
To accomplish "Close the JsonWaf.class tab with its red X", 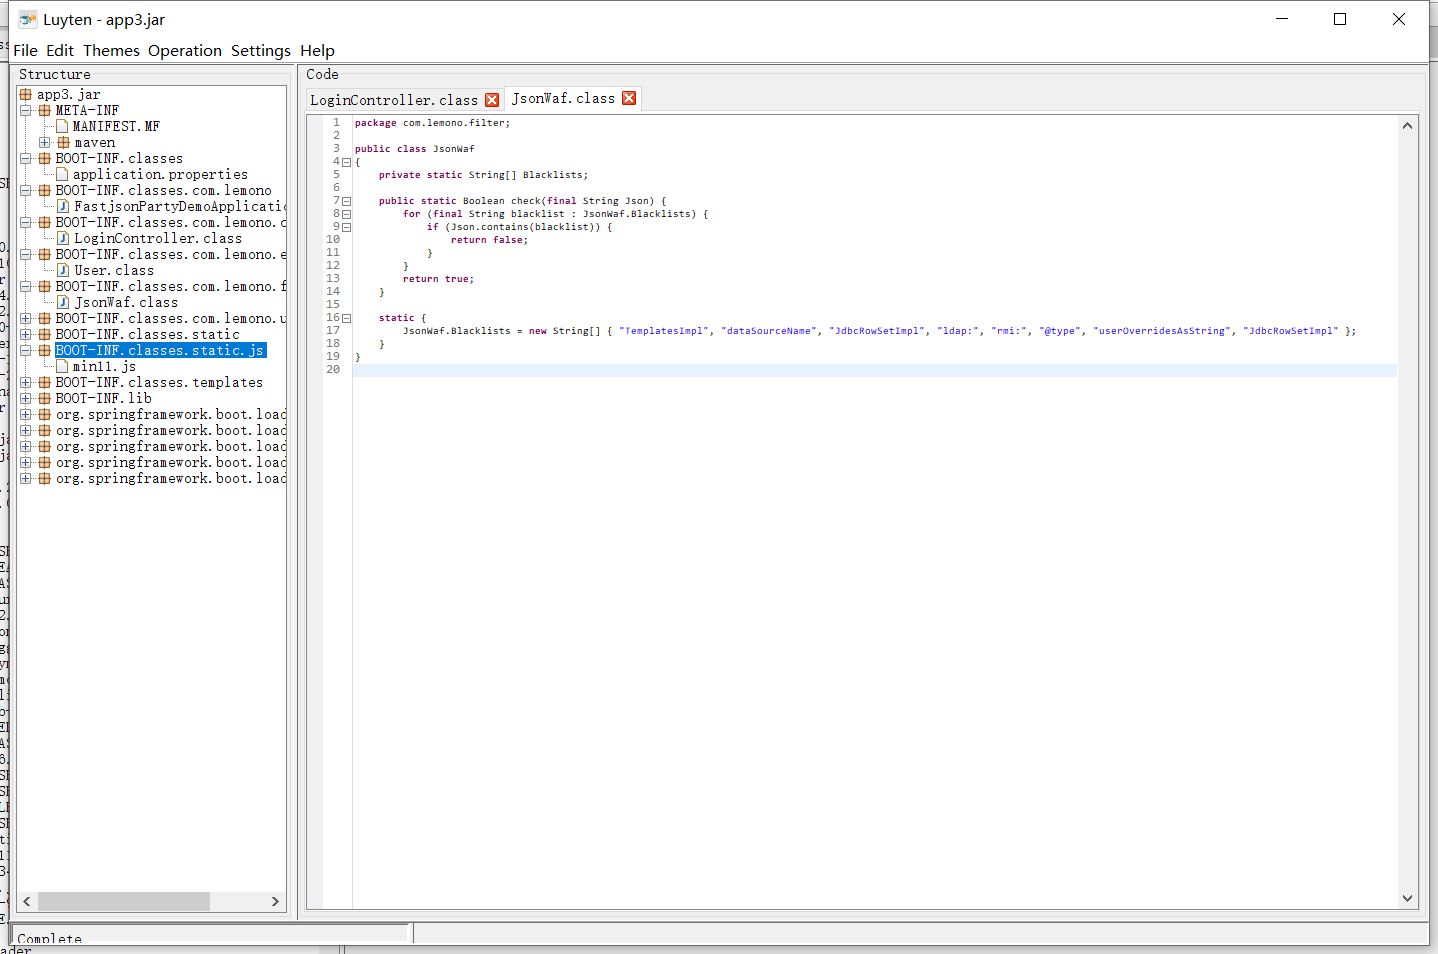I will (629, 98).
